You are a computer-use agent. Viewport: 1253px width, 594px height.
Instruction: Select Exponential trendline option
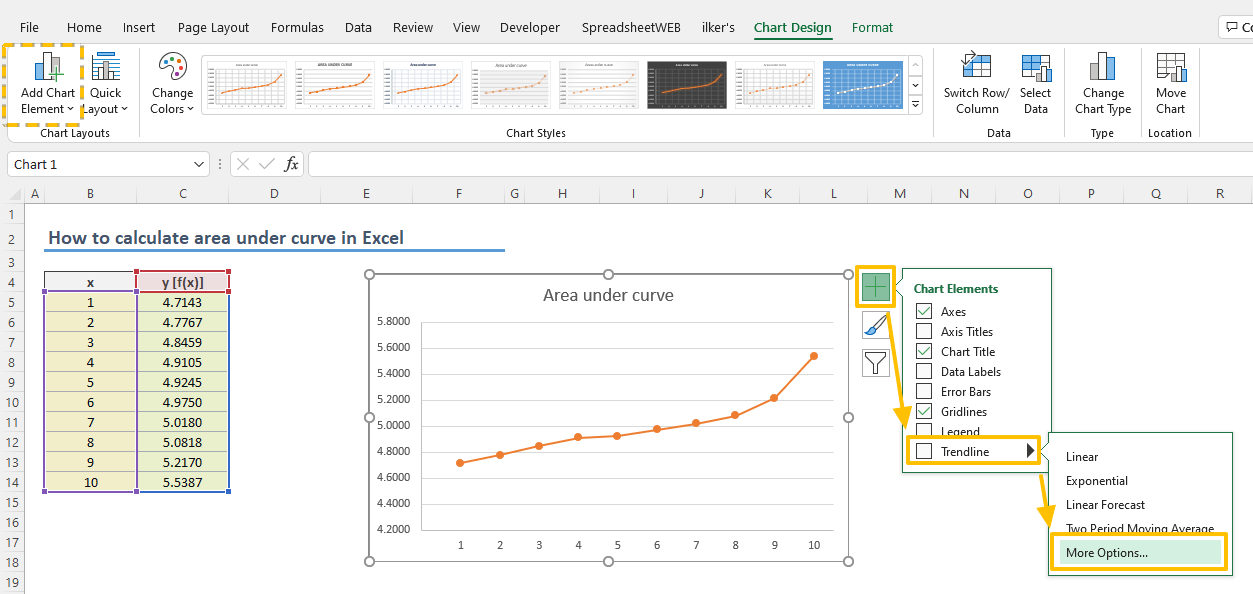(1096, 480)
